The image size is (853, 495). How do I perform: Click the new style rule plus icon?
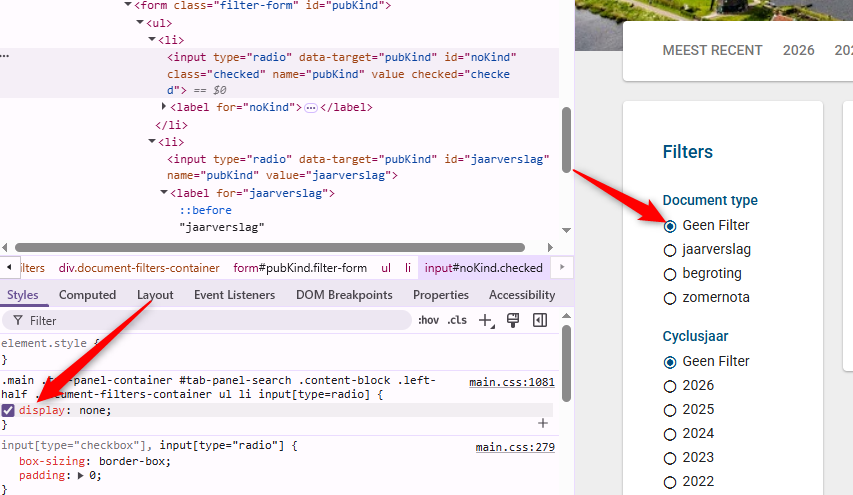(x=485, y=320)
